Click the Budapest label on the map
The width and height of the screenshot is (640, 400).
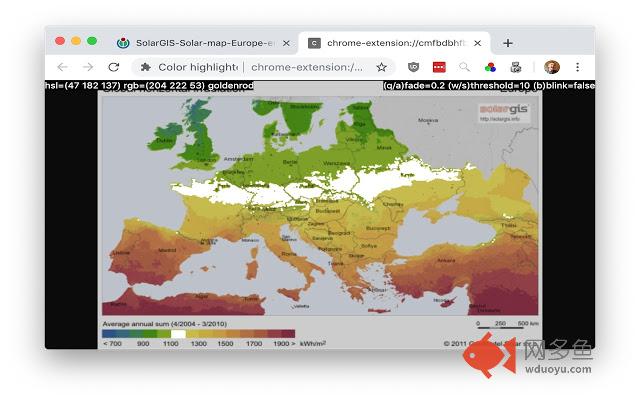328,211
